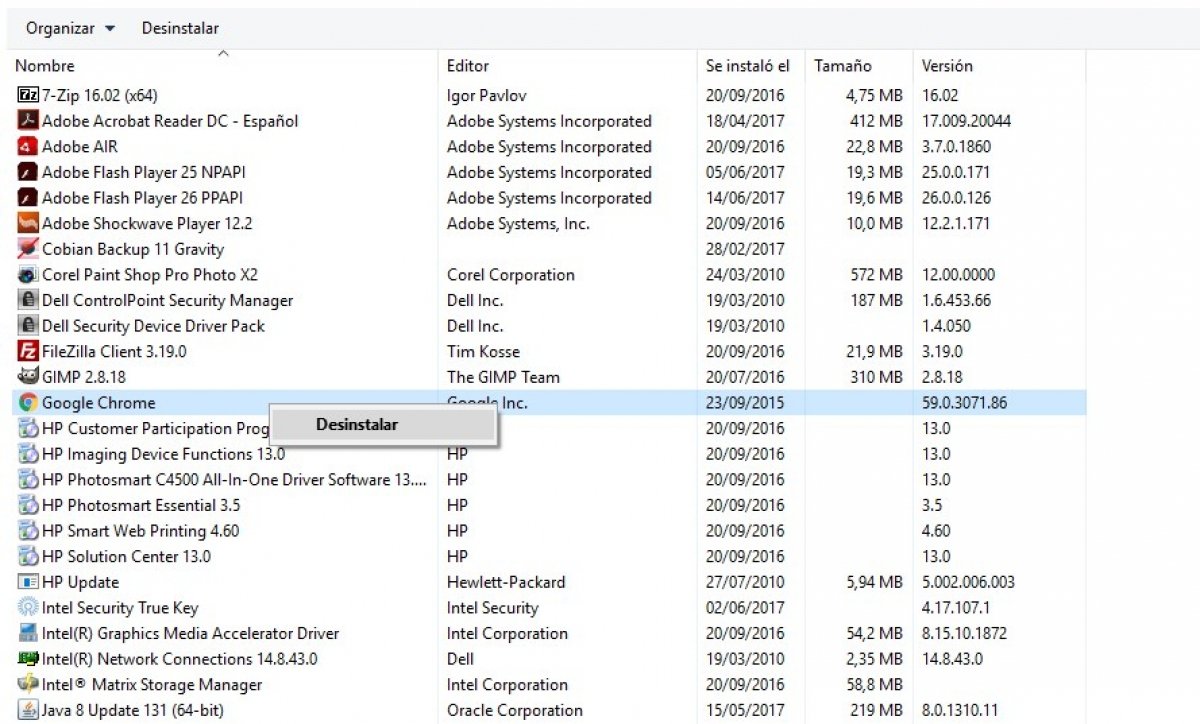Sort by the Tamaño column header

(x=842, y=66)
